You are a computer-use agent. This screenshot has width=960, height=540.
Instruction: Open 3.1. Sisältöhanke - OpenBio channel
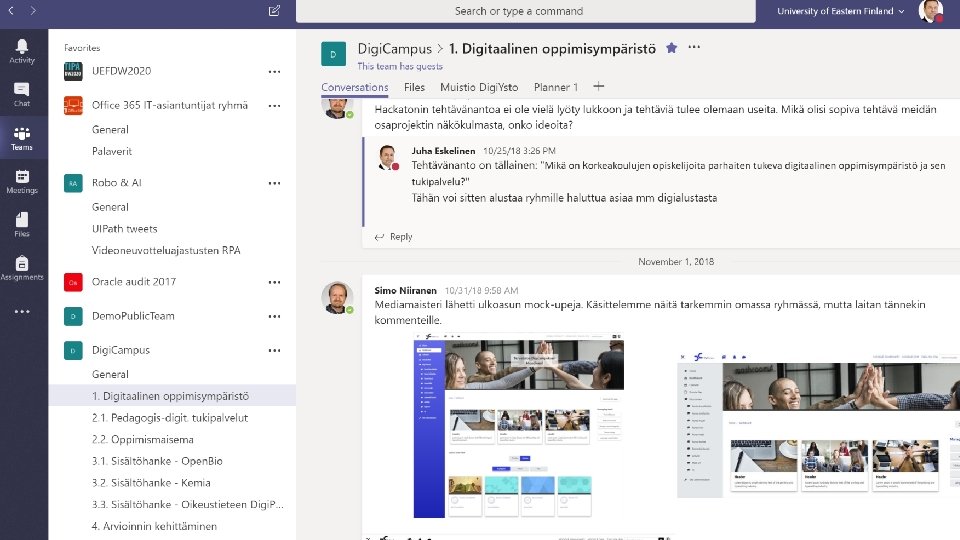157,461
